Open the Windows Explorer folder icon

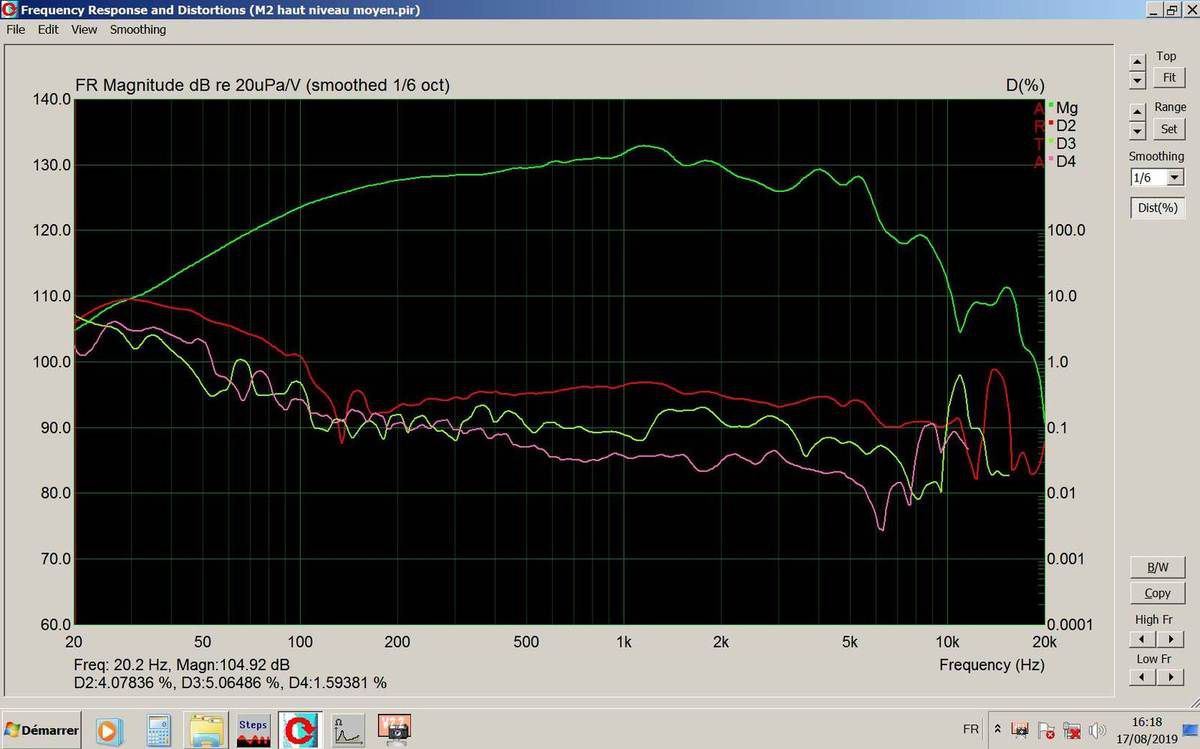(x=206, y=730)
